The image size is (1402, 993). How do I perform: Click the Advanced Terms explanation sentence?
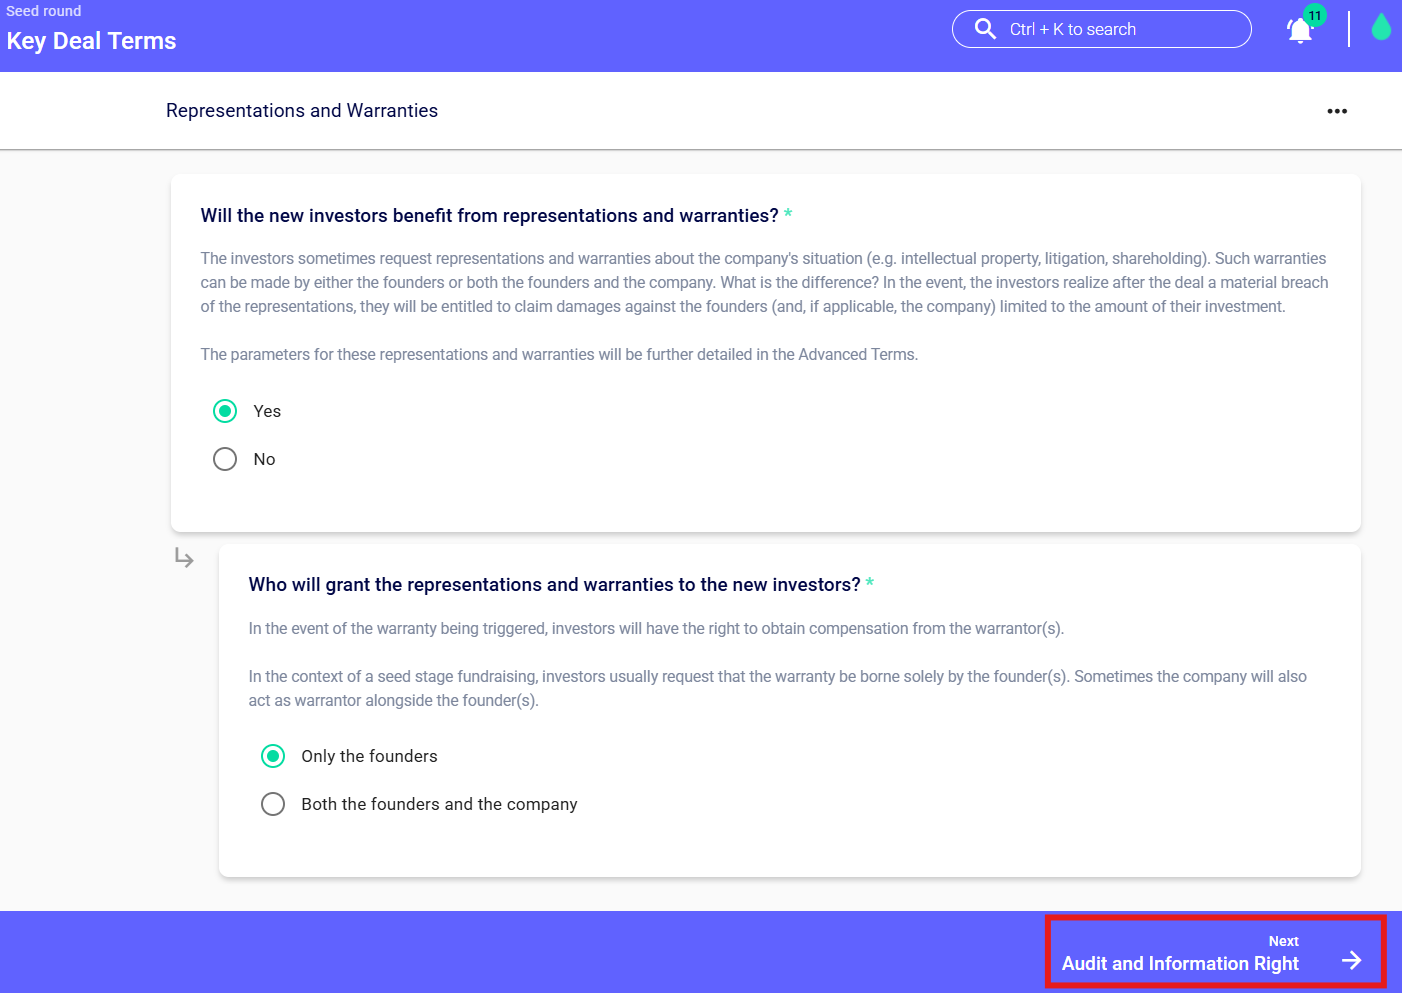pyautogui.click(x=559, y=355)
